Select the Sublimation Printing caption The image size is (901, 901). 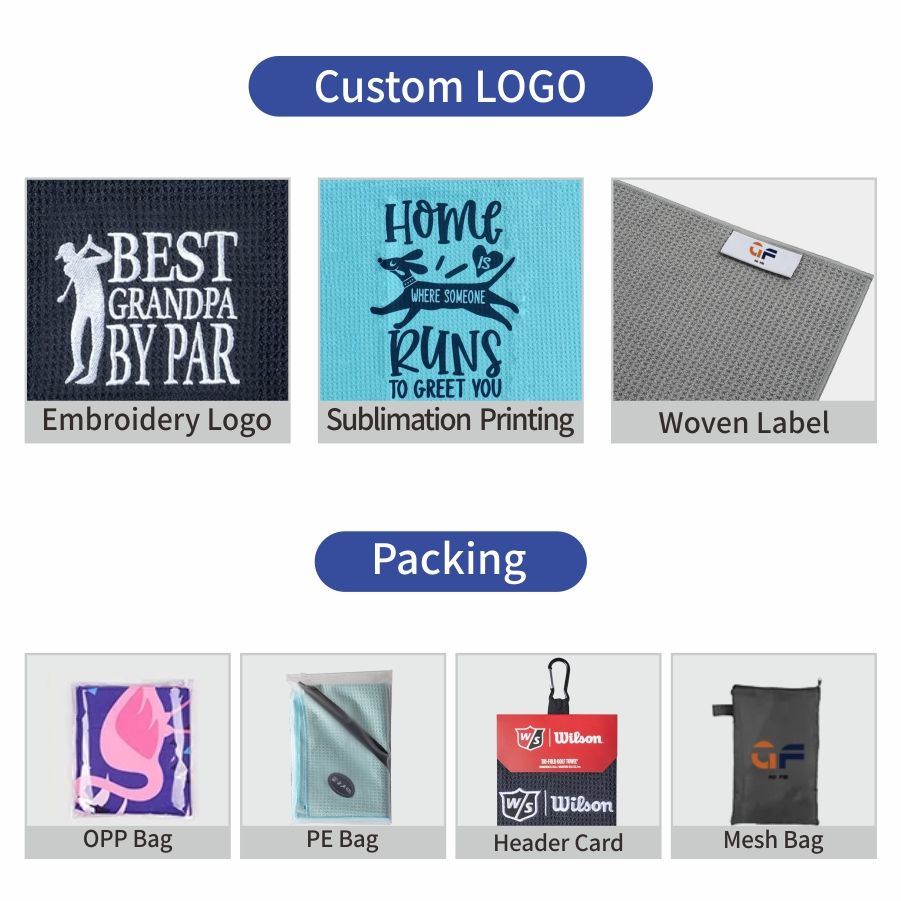coord(450,420)
